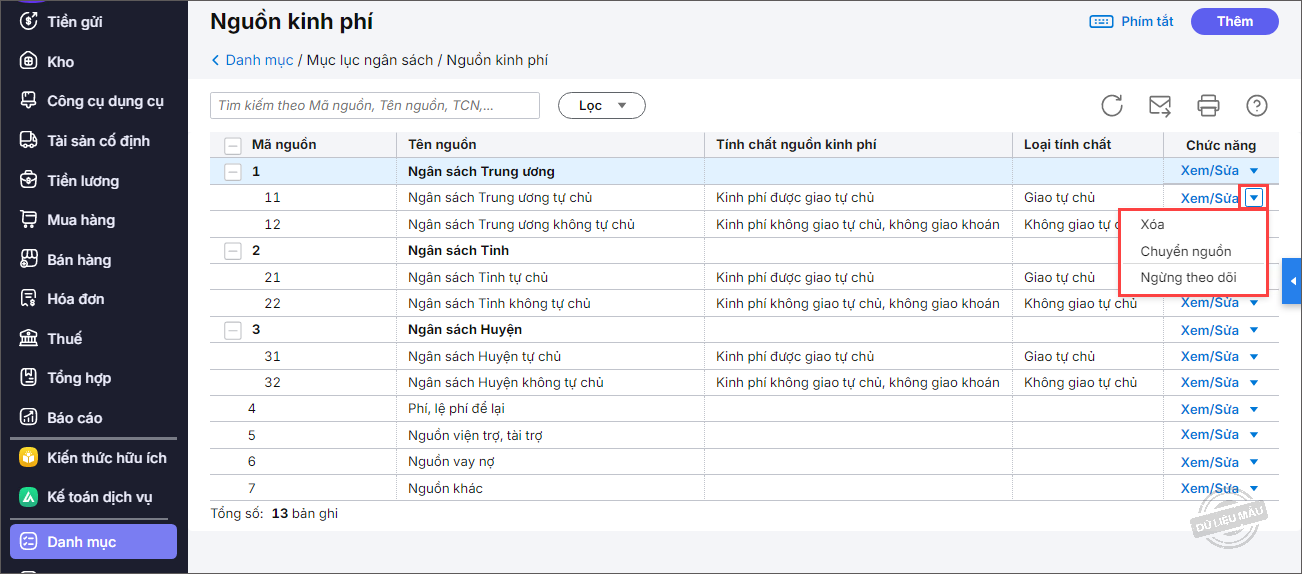Click the search field for Mã nguồn

pos(375,105)
